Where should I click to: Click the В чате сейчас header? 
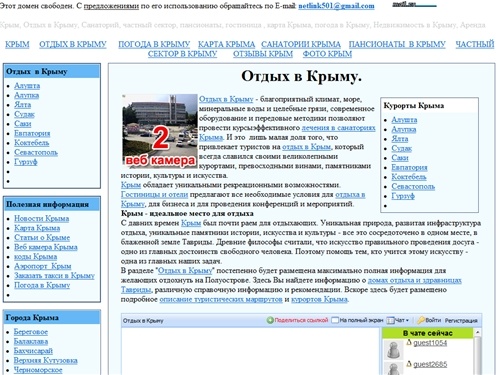coord(428,333)
